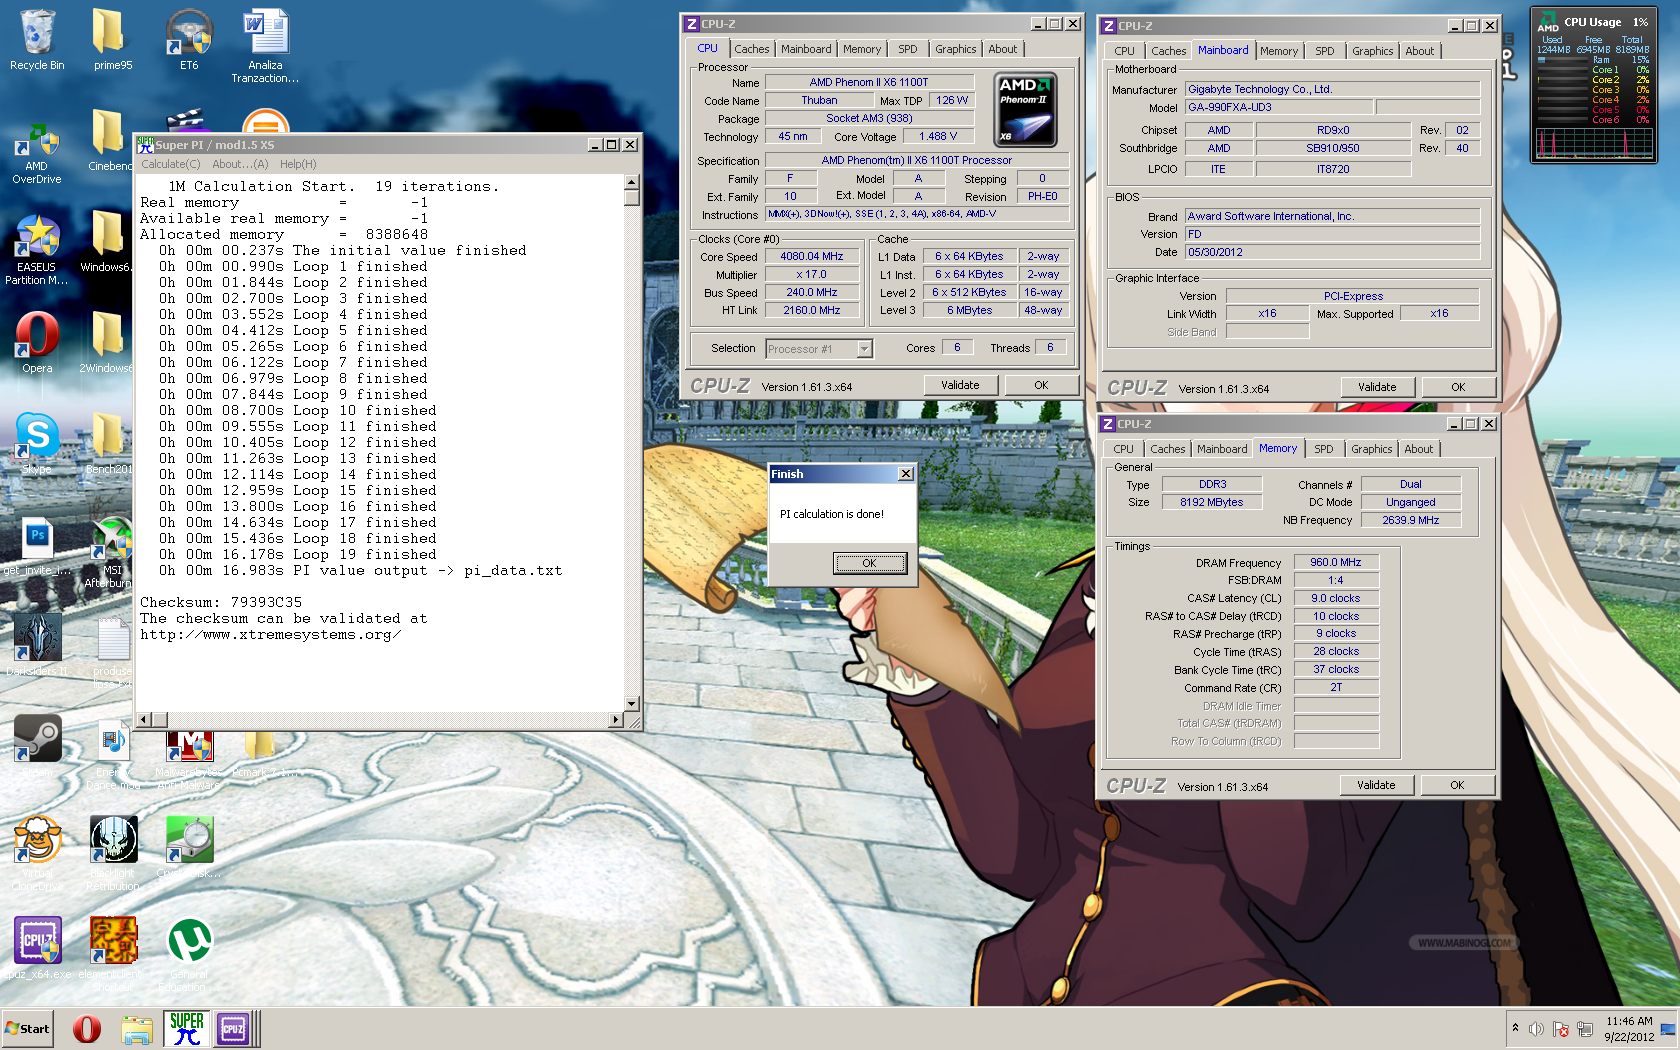Click Super PI horizontal scrollbar left arrow

point(144,720)
